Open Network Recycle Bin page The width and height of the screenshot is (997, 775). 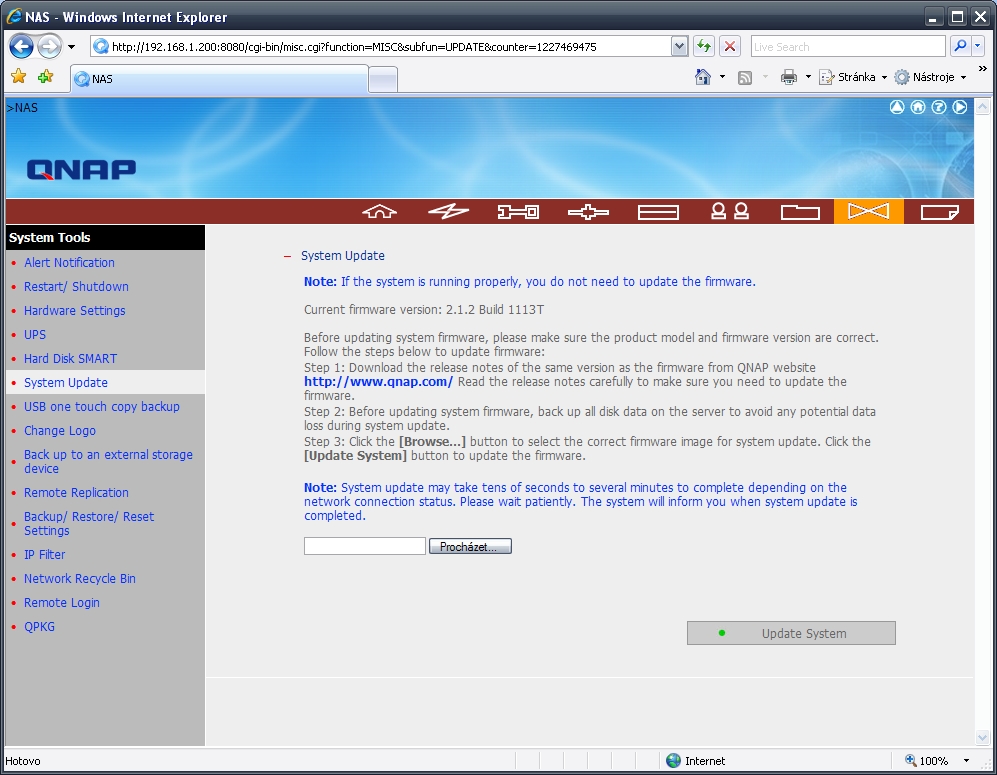79,579
